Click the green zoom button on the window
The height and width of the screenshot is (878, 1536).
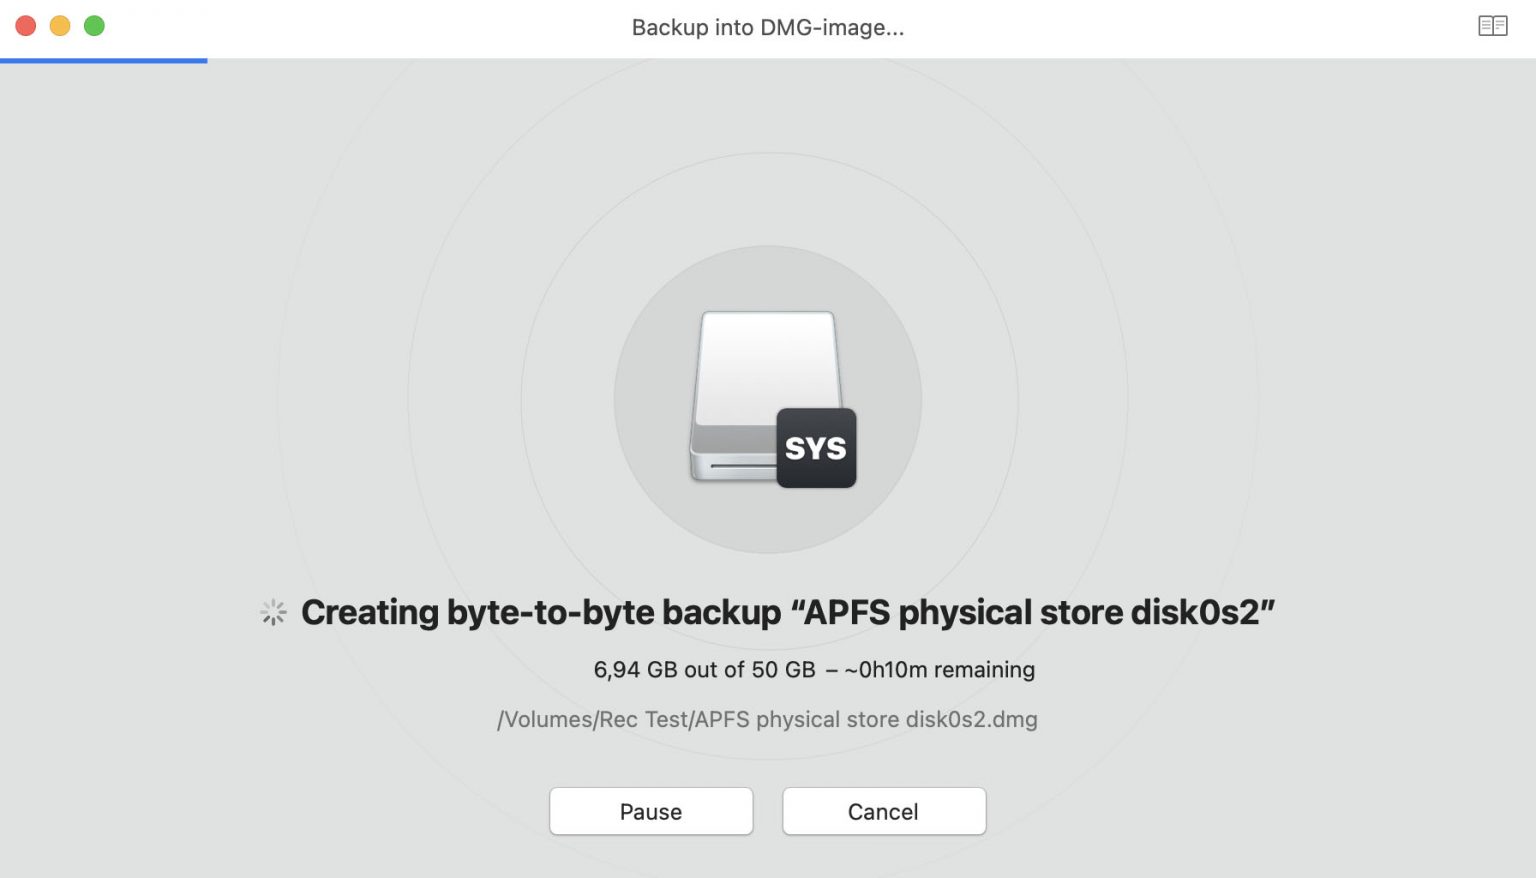point(94,26)
